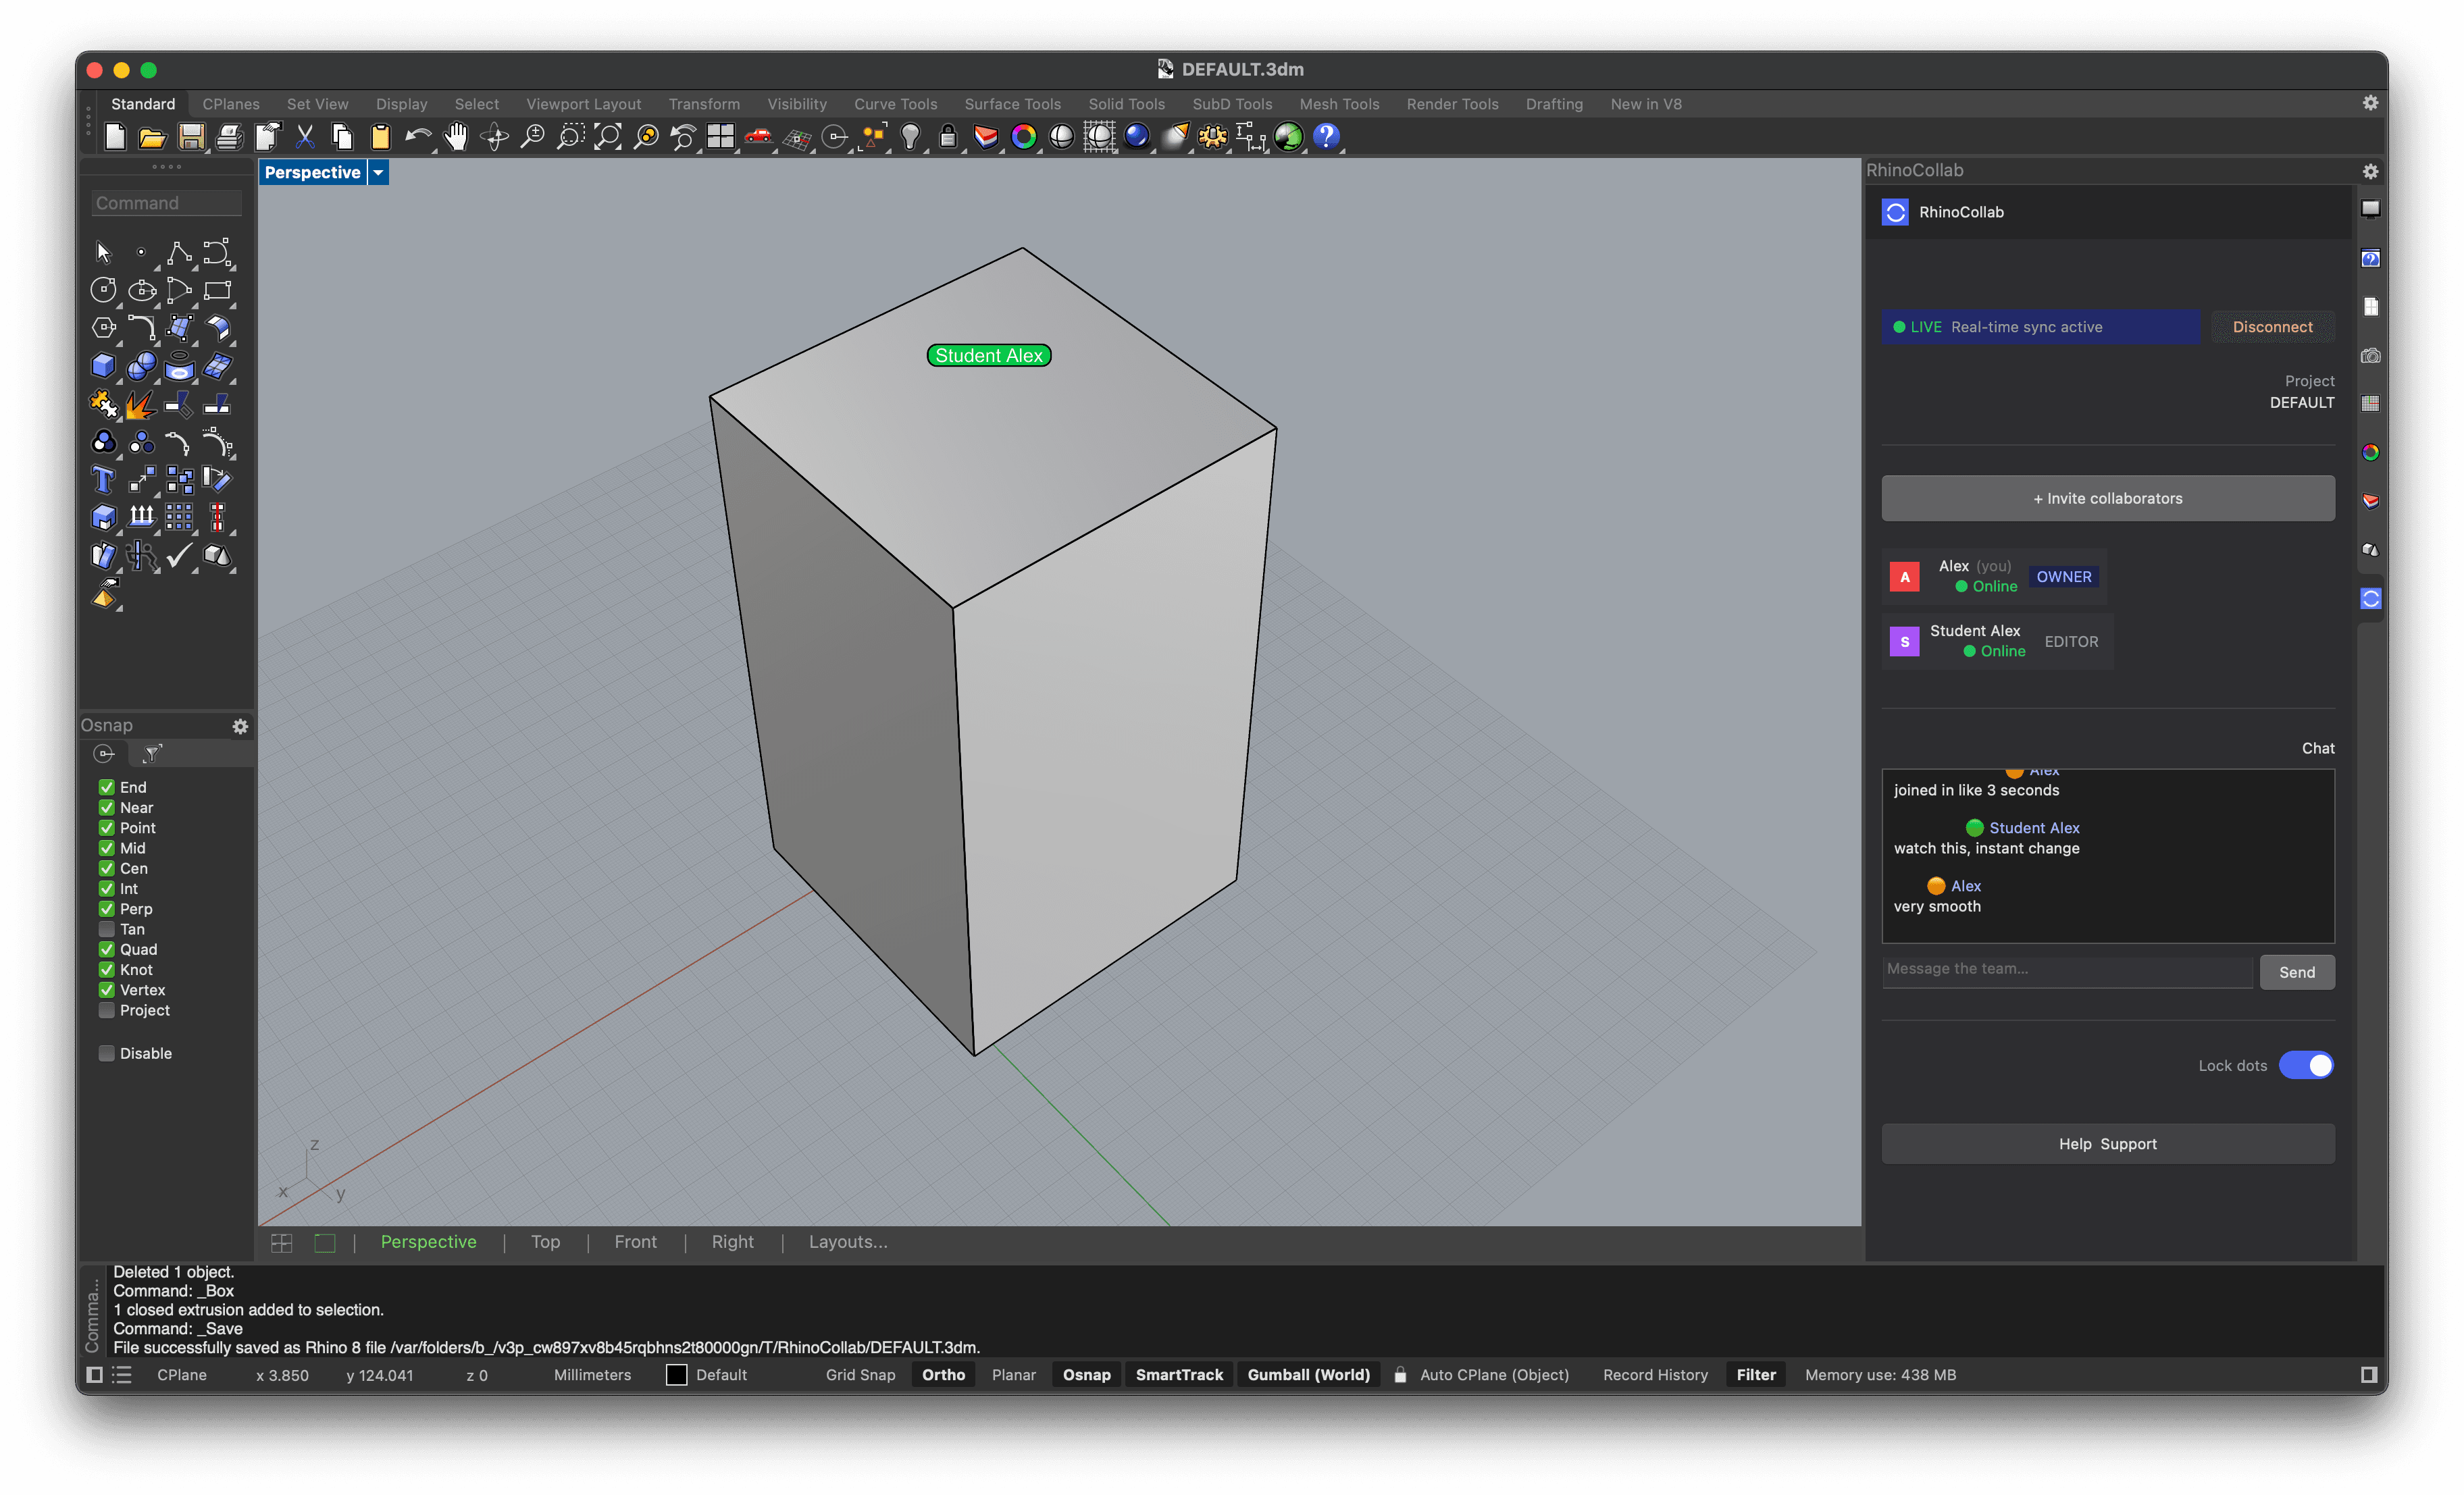
Task: Cut selection with the scissors icon
Action: tap(305, 137)
